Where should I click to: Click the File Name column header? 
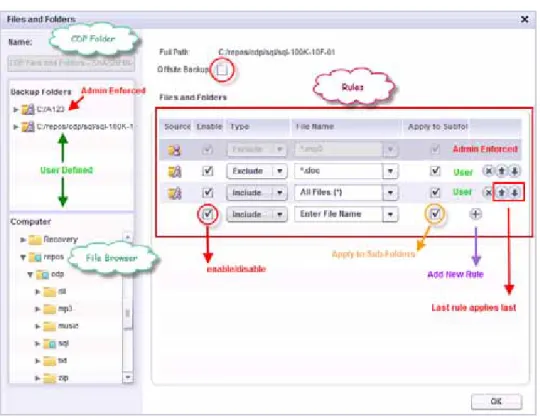coord(346,127)
